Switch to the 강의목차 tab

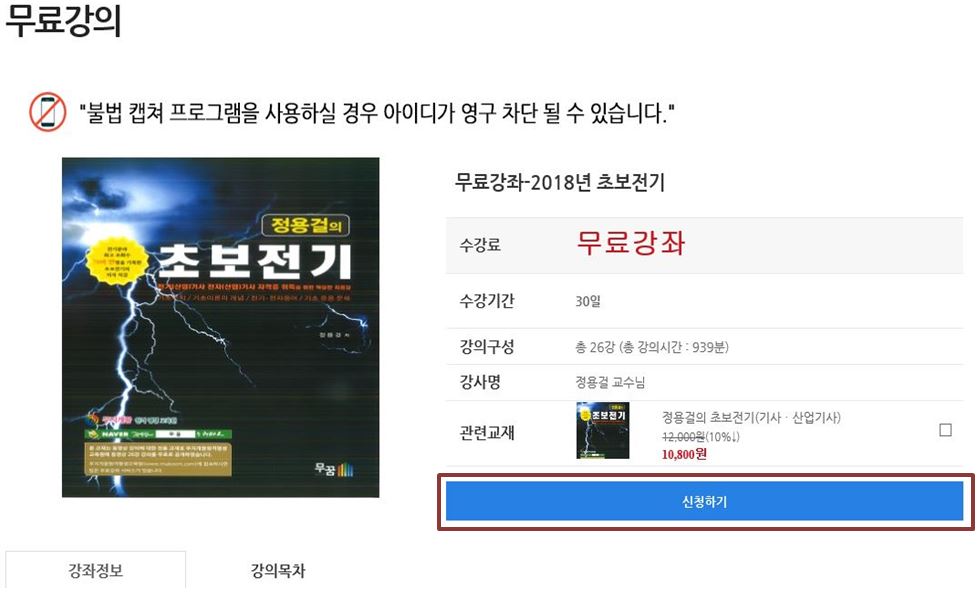[278, 571]
